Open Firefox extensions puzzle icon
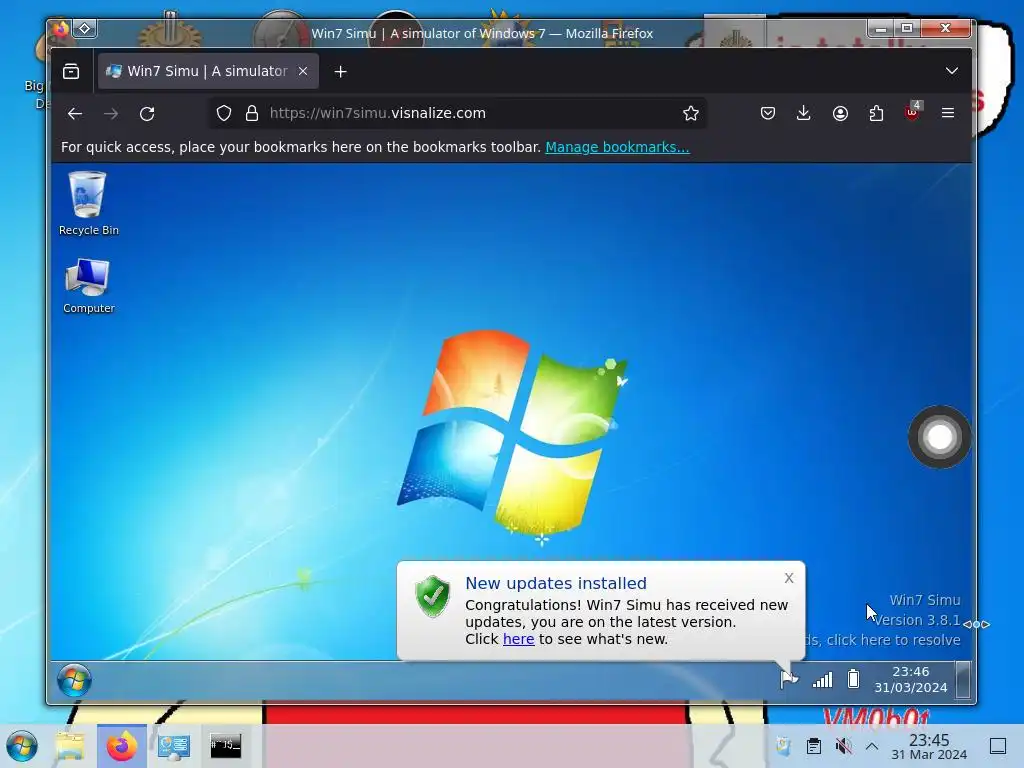Screen dimensions: 1024x768 click(x=876, y=114)
